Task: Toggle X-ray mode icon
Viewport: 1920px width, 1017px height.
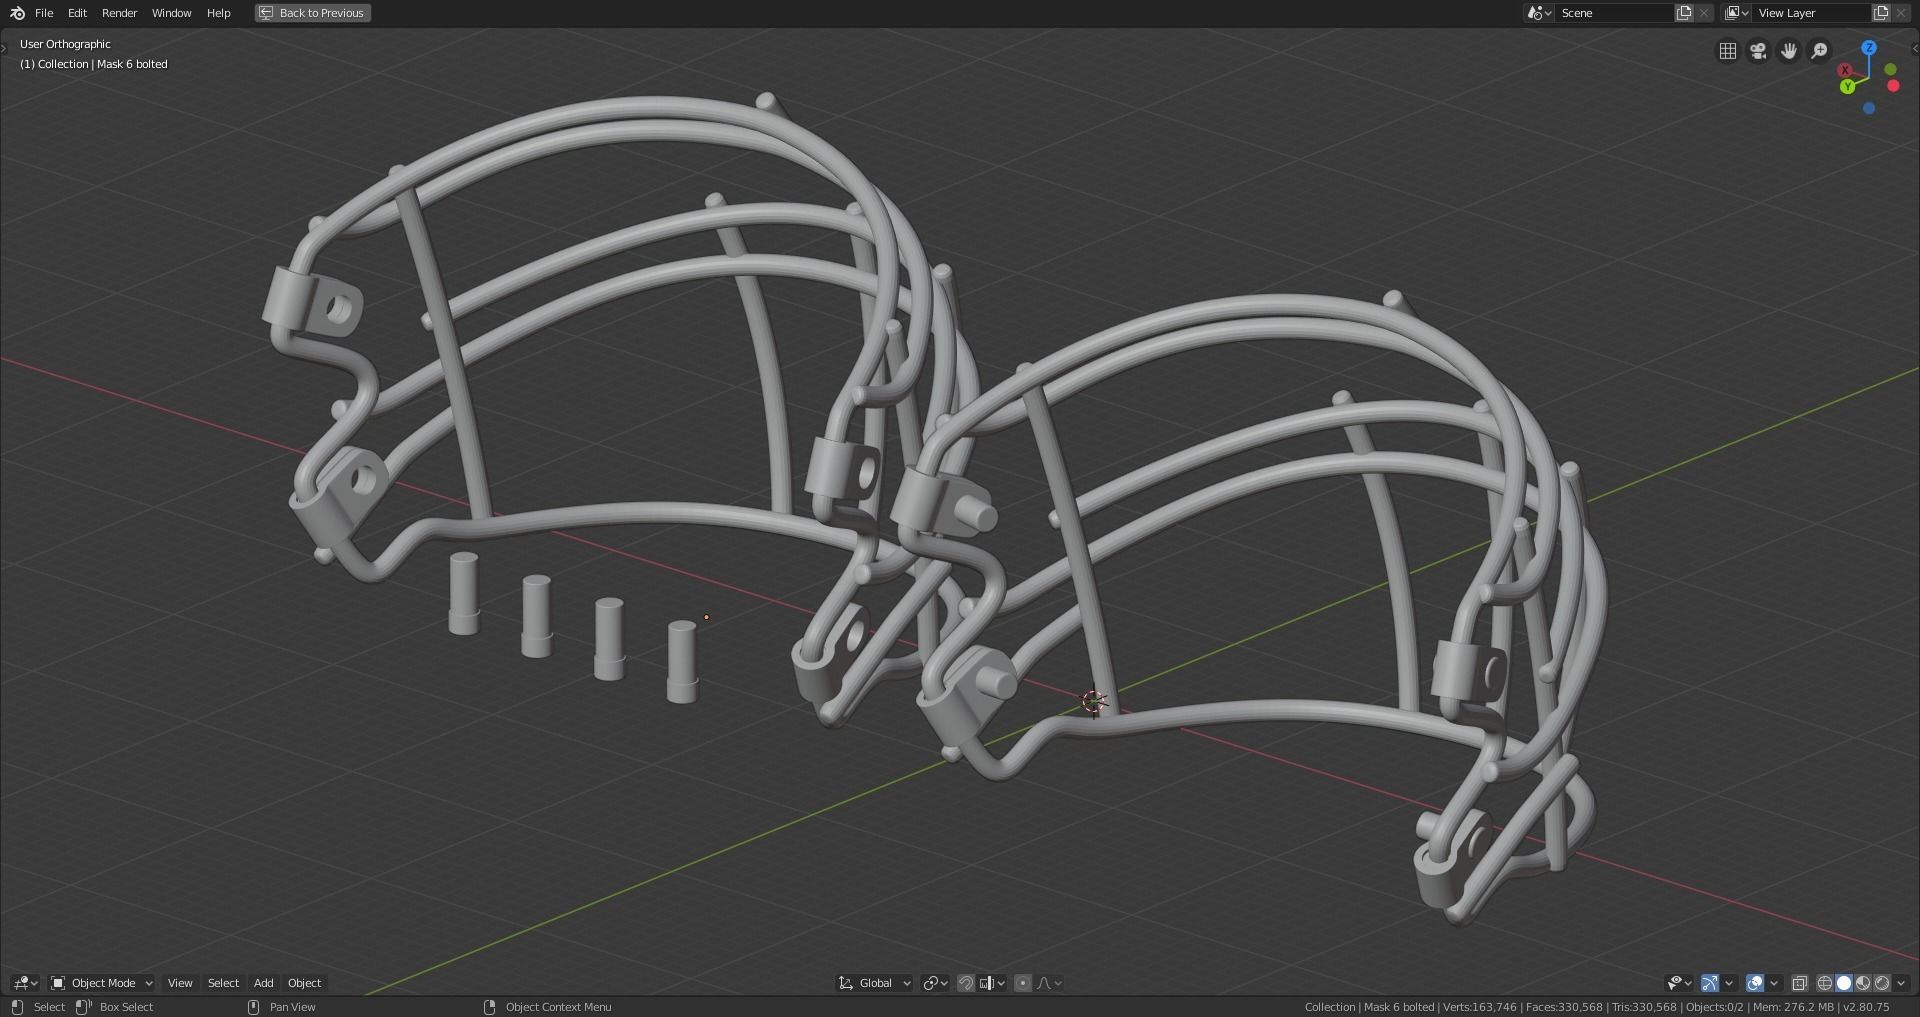Action: 1800,983
